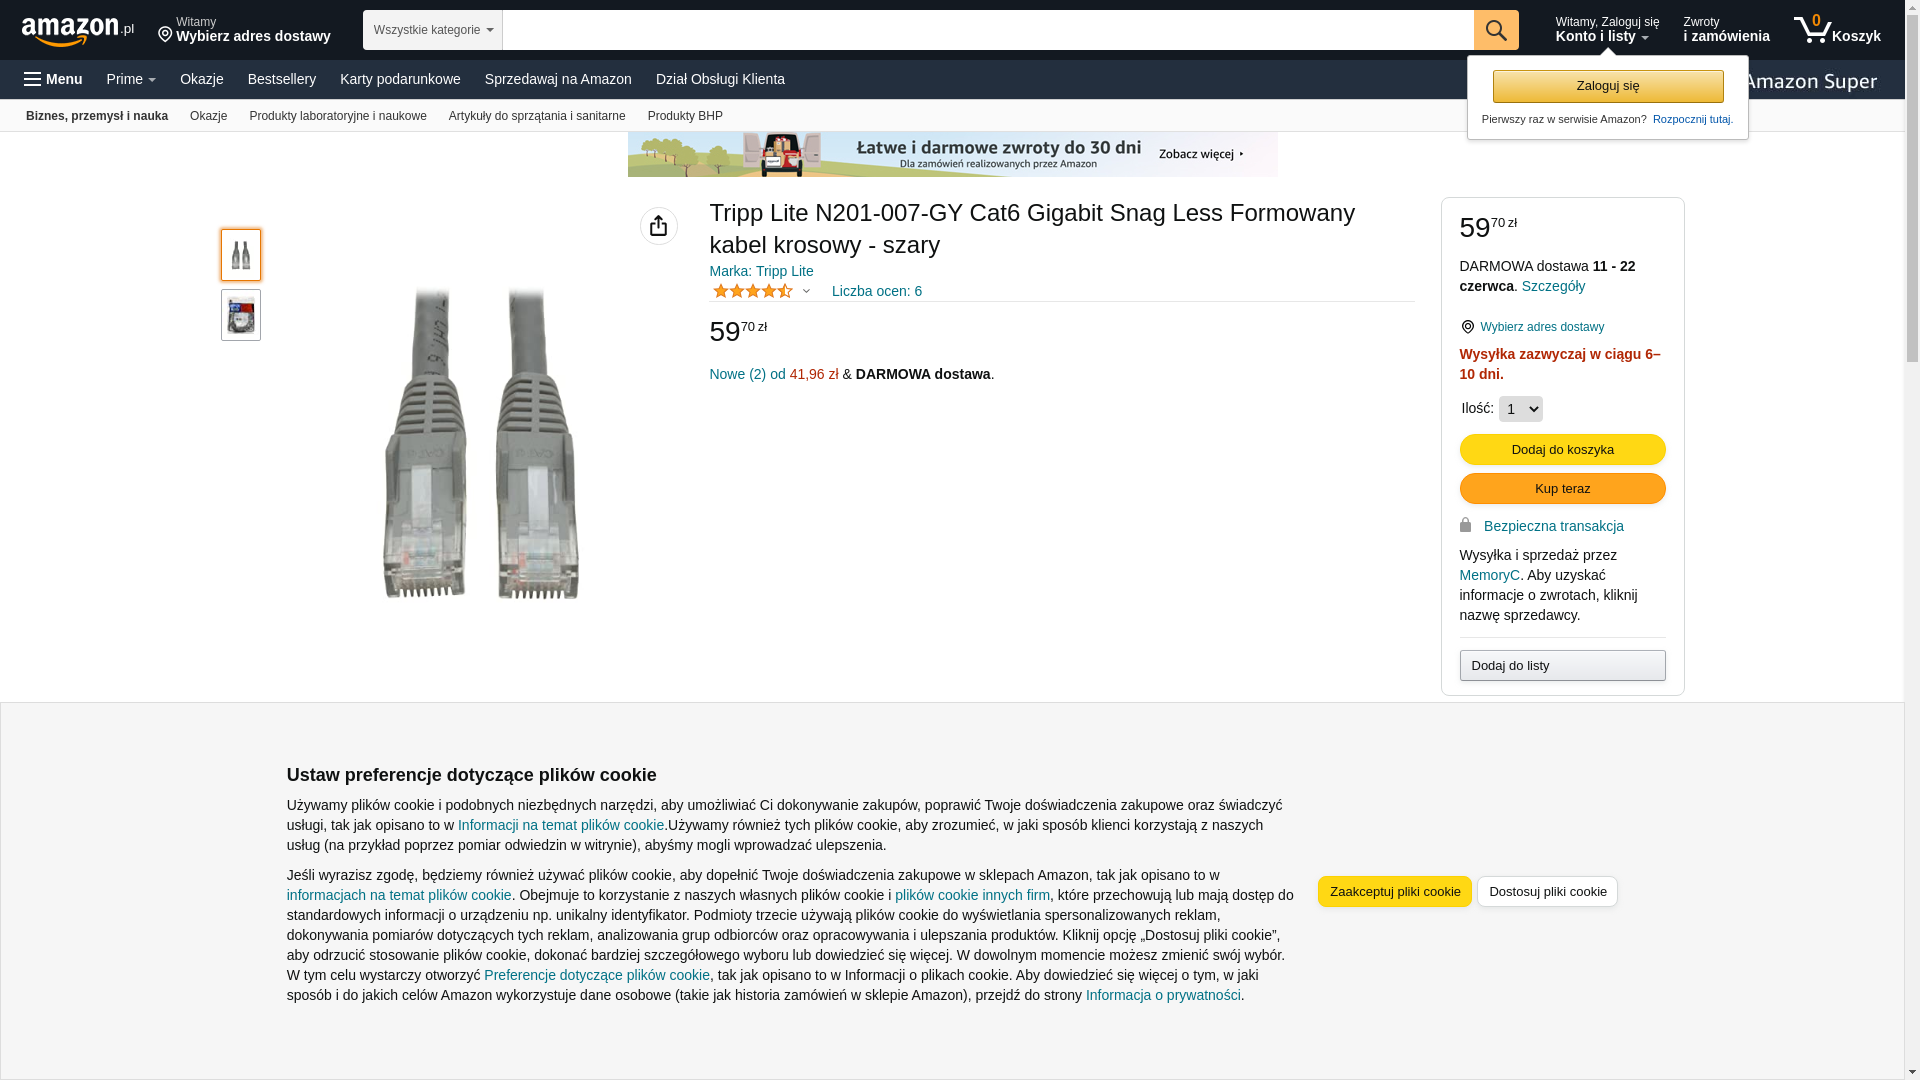The image size is (1920, 1080).
Task: Open the hamburger Menu
Action: pos(53,79)
